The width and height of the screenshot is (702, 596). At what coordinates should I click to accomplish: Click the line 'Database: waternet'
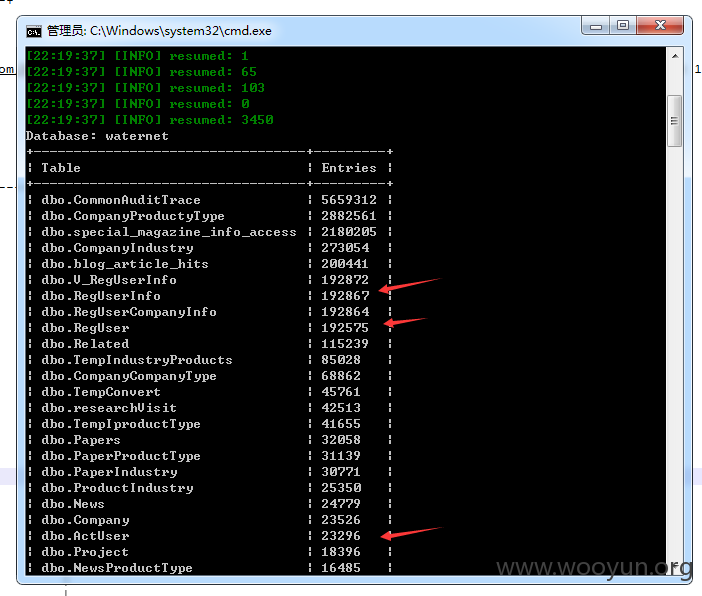coord(97,136)
